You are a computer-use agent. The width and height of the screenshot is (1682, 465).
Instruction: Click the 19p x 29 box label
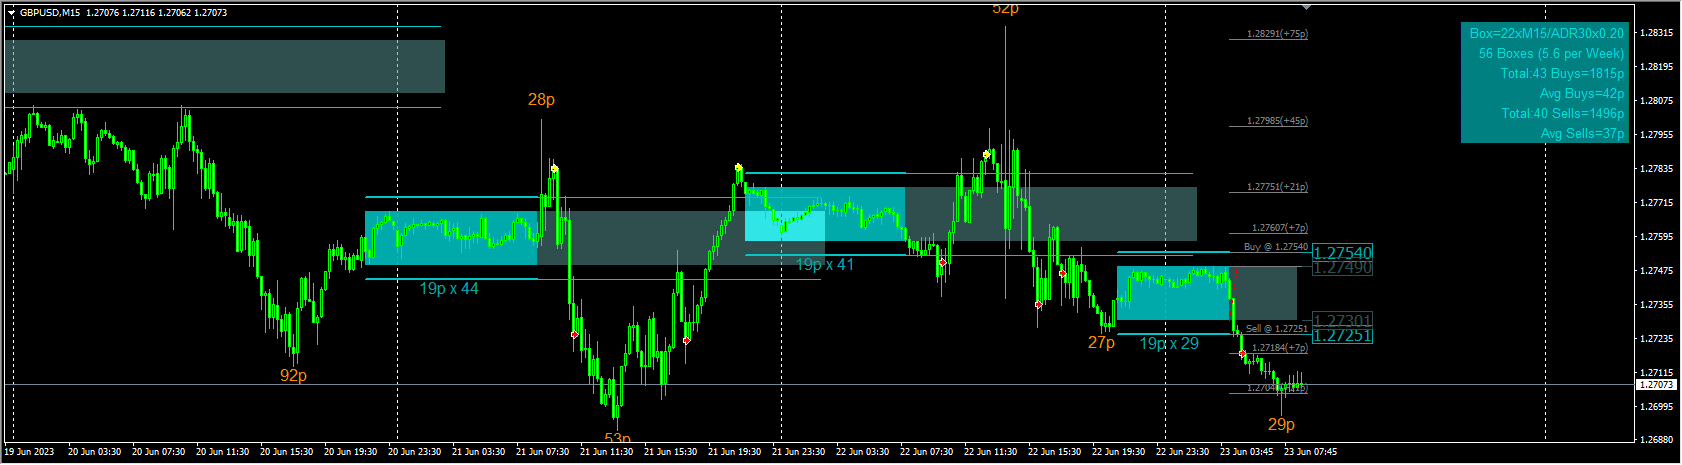pos(1169,344)
